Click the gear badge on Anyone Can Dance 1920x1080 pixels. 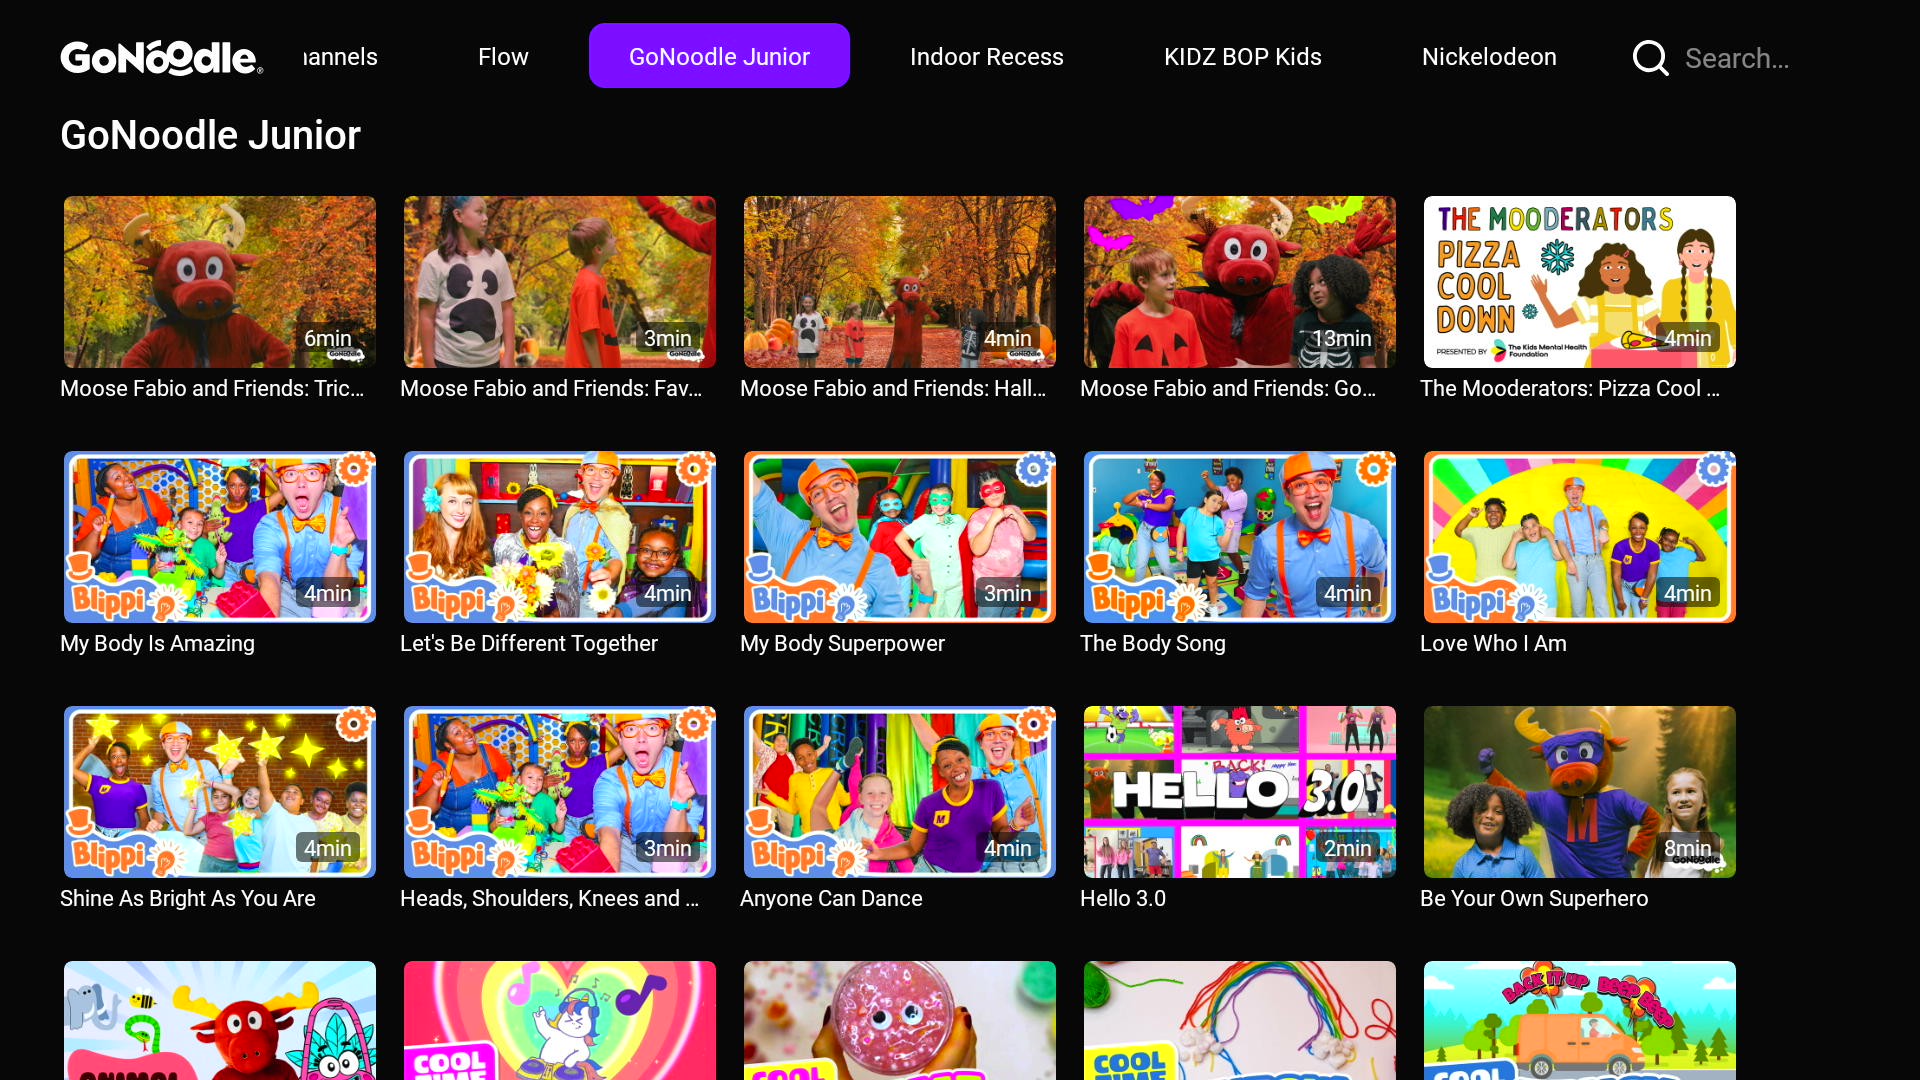[1035, 723]
